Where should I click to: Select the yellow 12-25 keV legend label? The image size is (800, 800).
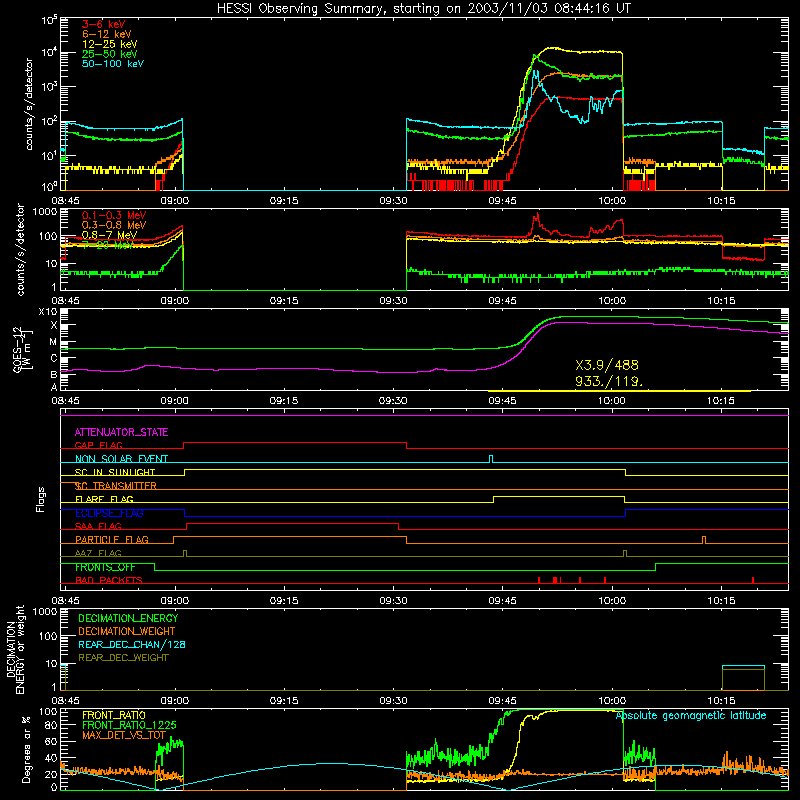point(109,44)
